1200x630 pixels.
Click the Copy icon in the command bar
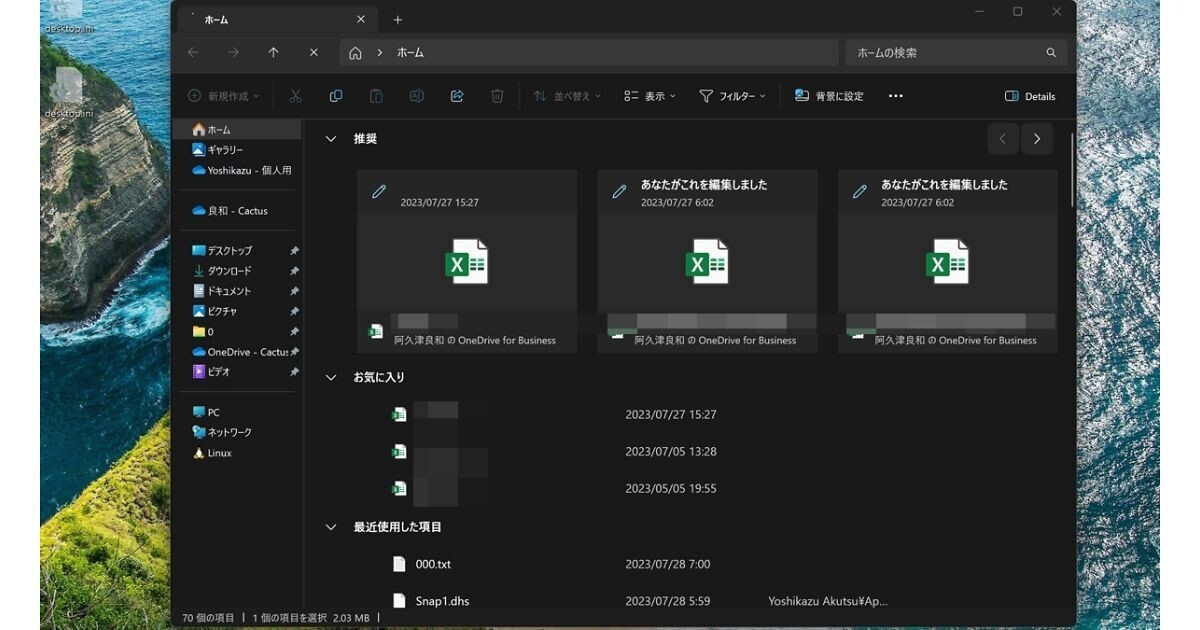pyautogui.click(x=336, y=95)
